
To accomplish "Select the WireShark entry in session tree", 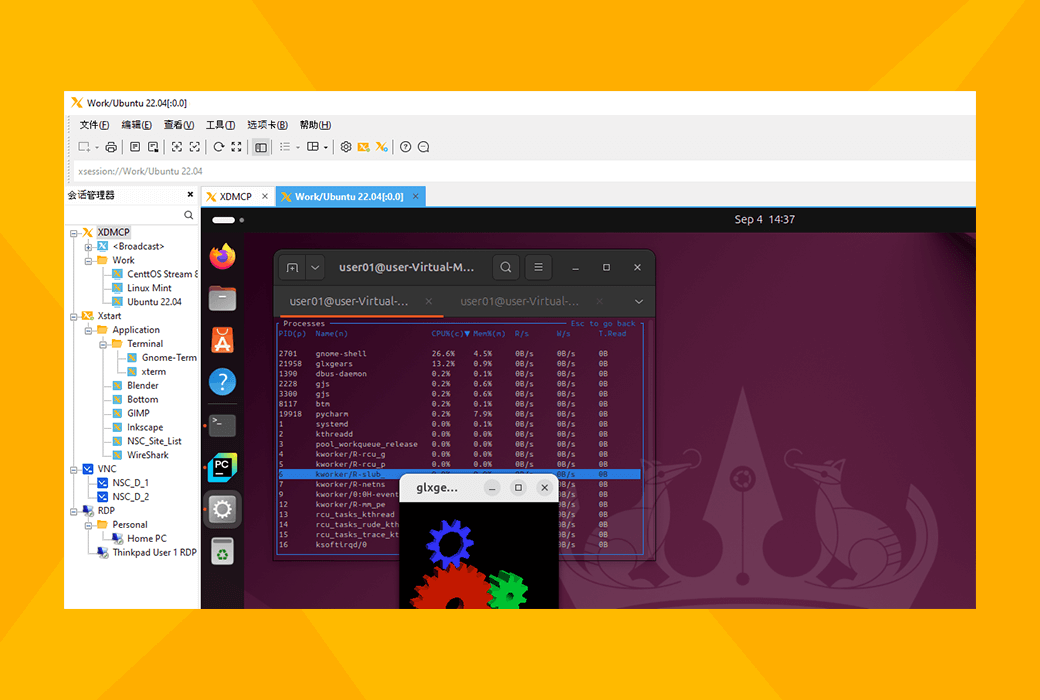I will pyautogui.click(x=147, y=455).
